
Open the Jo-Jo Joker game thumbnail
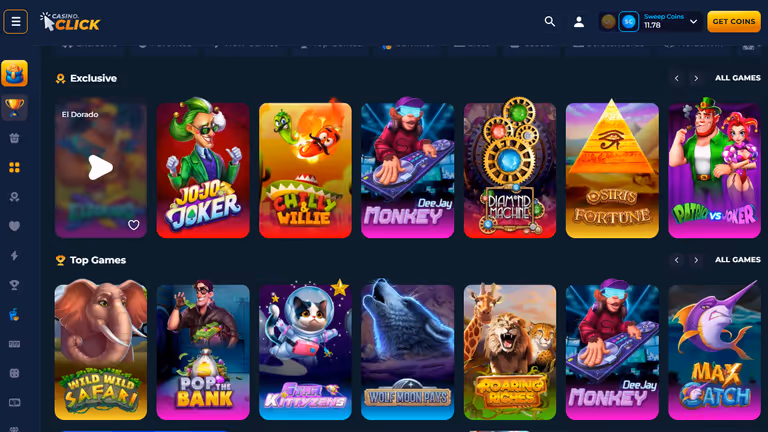(203, 168)
